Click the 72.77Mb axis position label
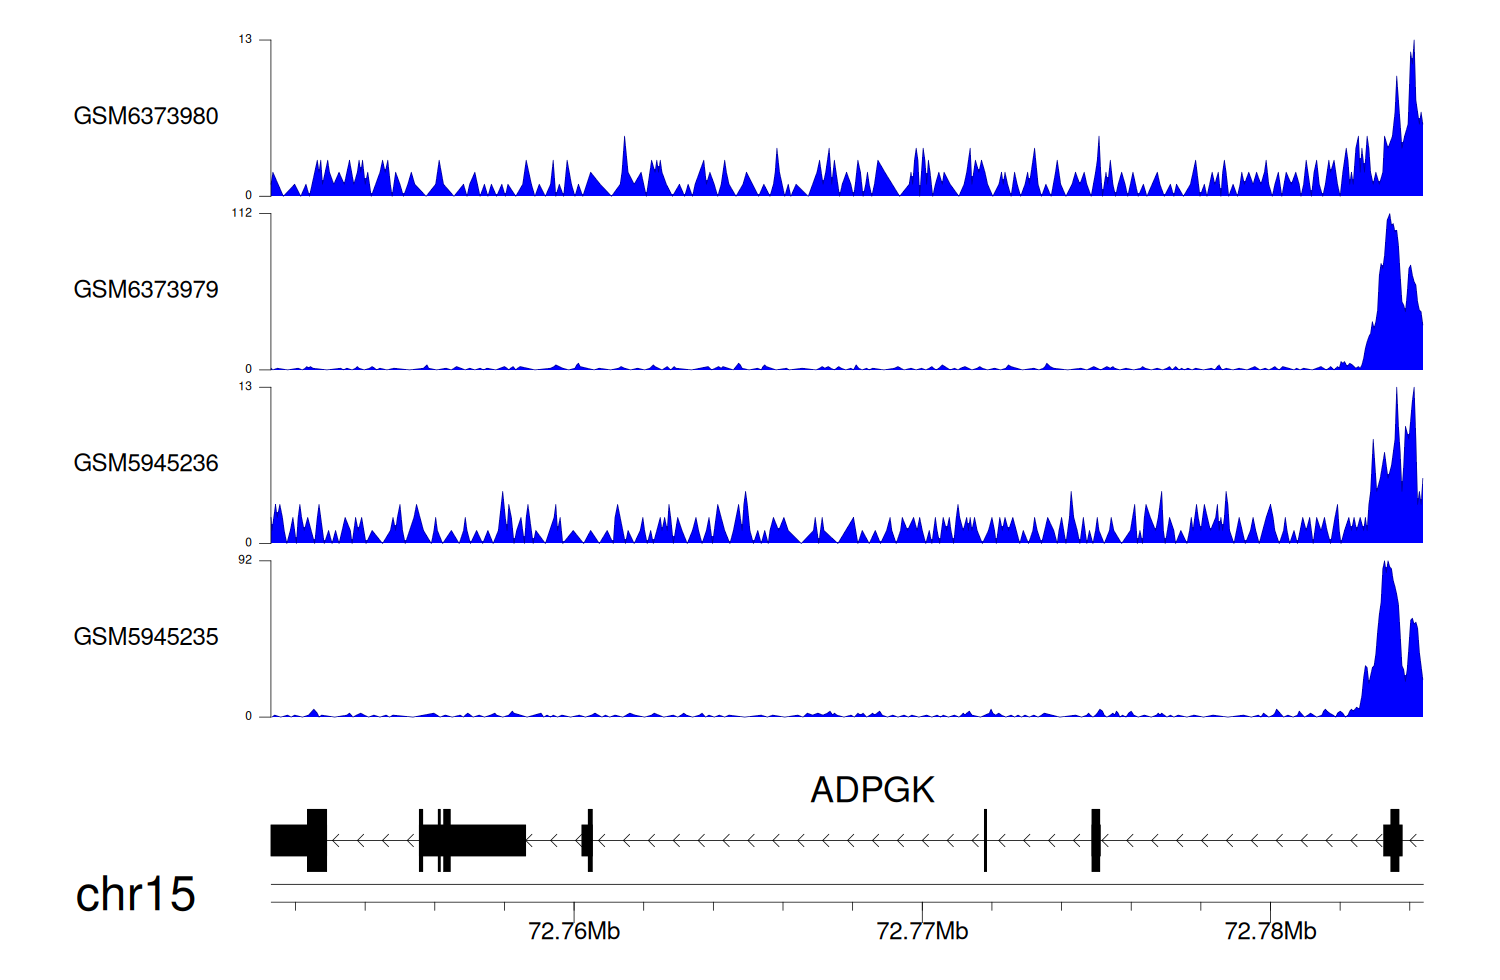Screen dimensions: 1500x980 pyautogui.click(x=922, y=932)
